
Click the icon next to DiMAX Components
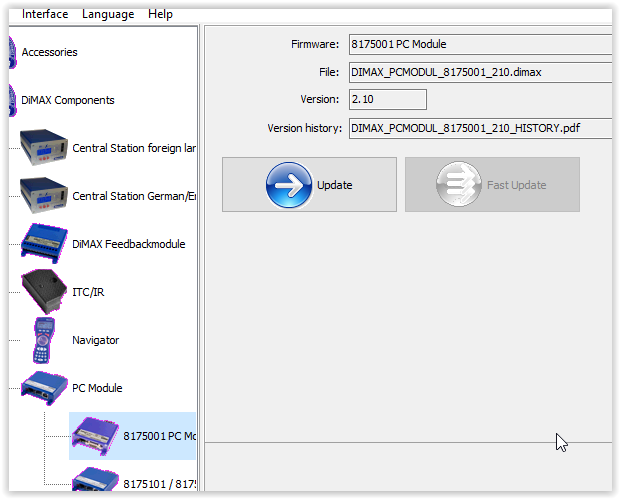pyautogui.click(x=13, y=100)
